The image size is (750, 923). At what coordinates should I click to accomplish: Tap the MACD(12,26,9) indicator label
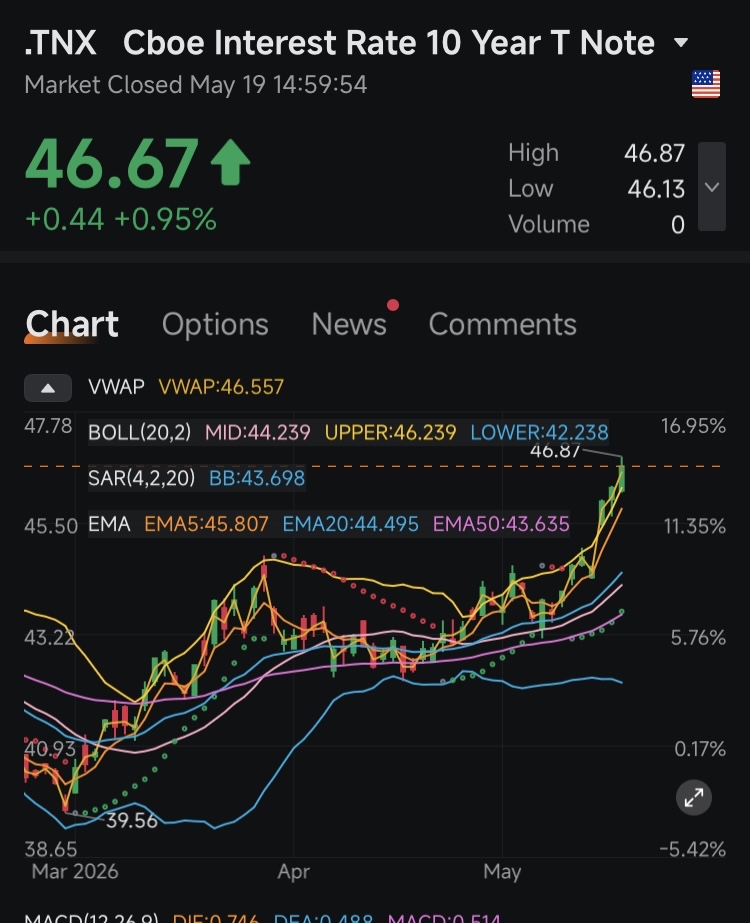click(x=91, y=917)
